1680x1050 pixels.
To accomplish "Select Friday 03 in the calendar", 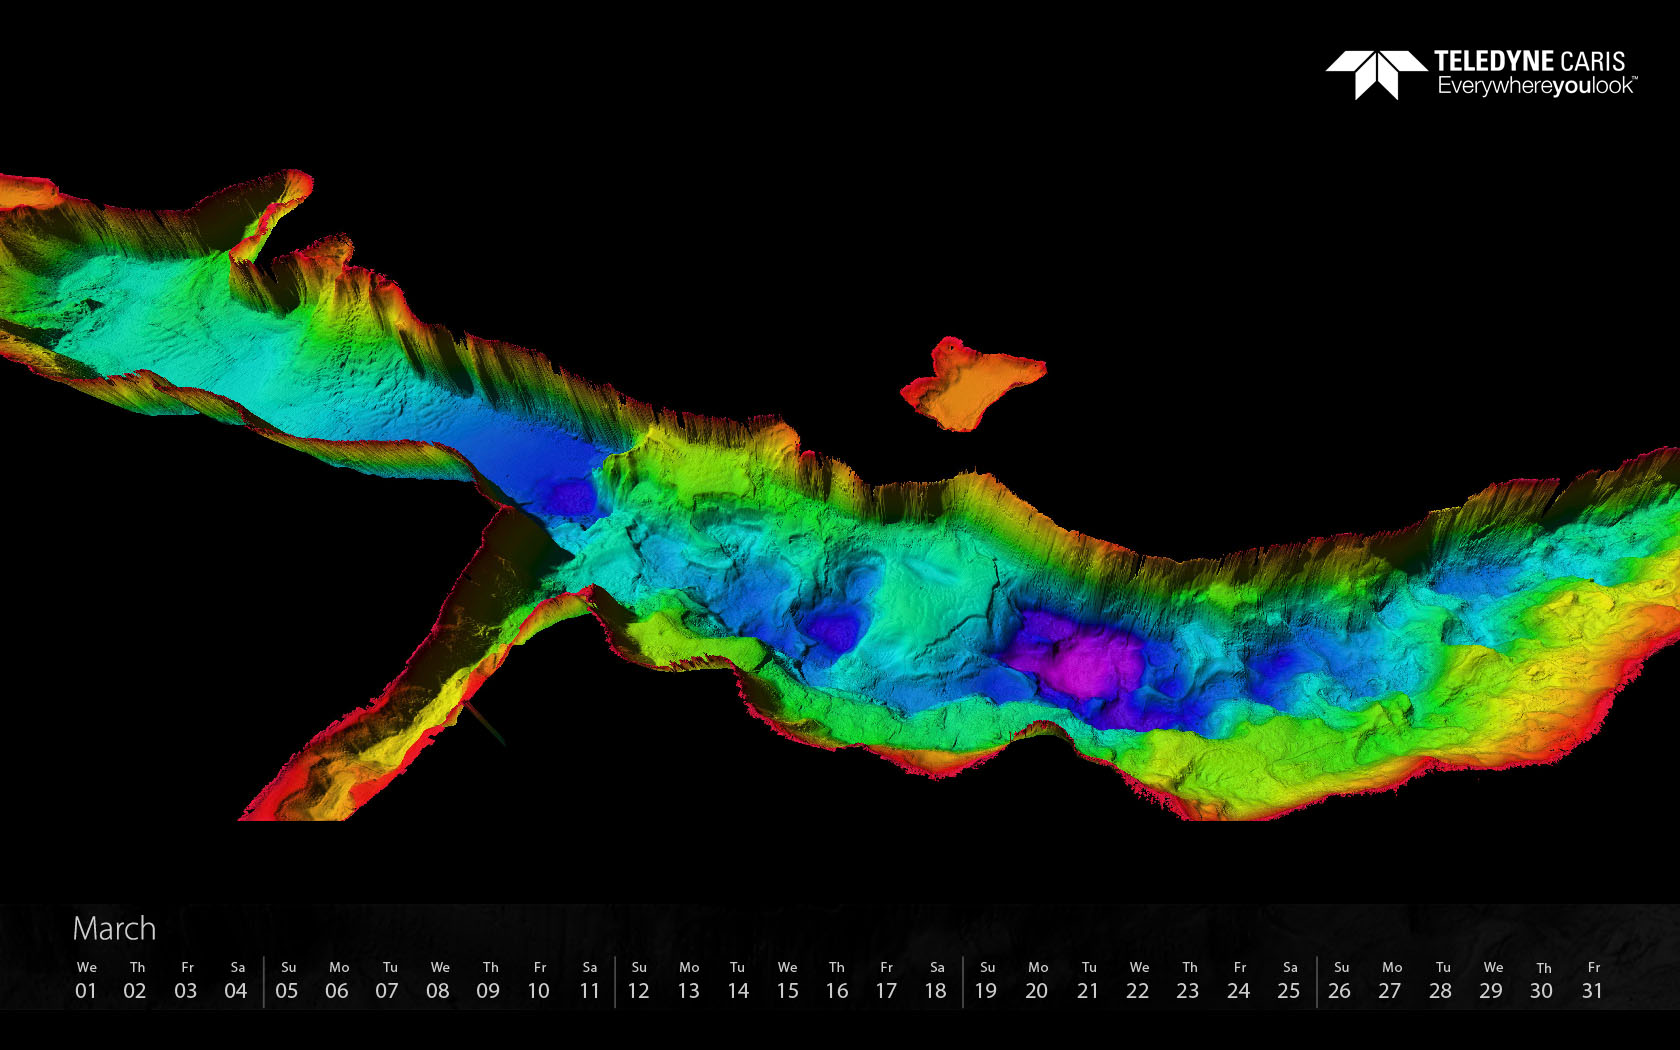I will point(186,981).
